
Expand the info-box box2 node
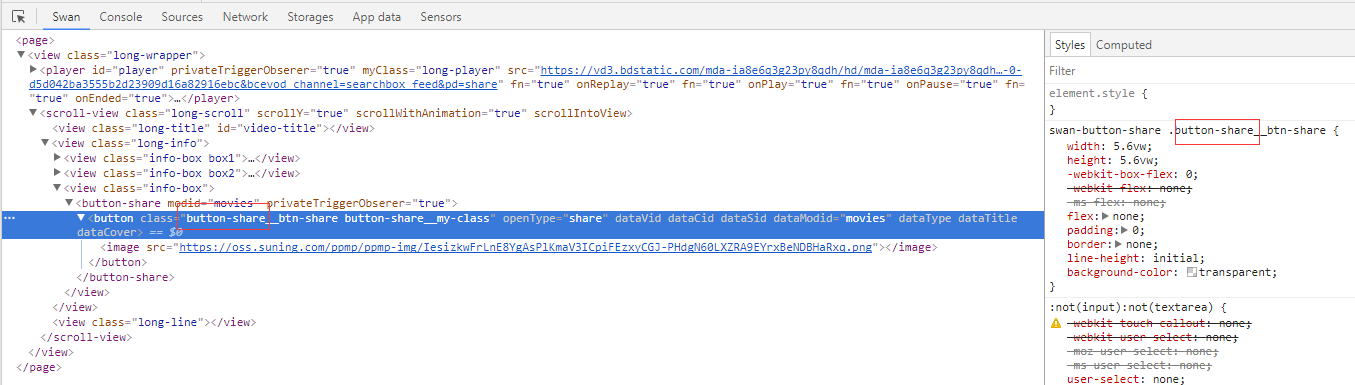(x=57, y=173)
